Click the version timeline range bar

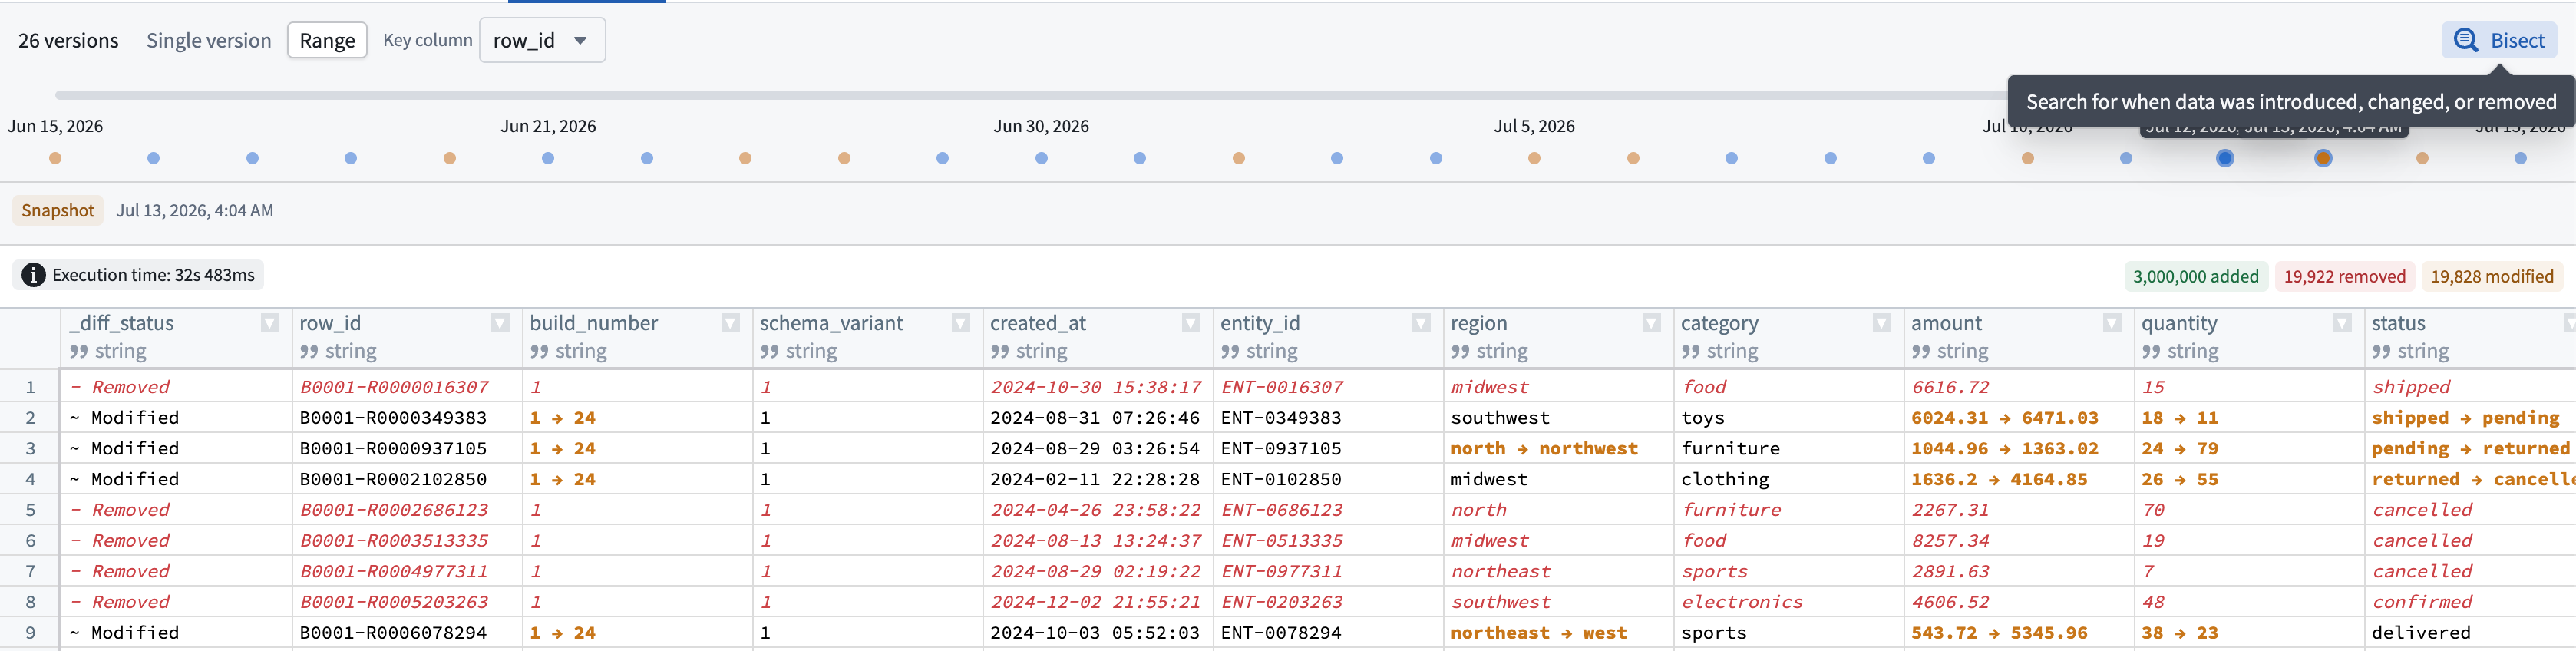(x=1030, y=95)
